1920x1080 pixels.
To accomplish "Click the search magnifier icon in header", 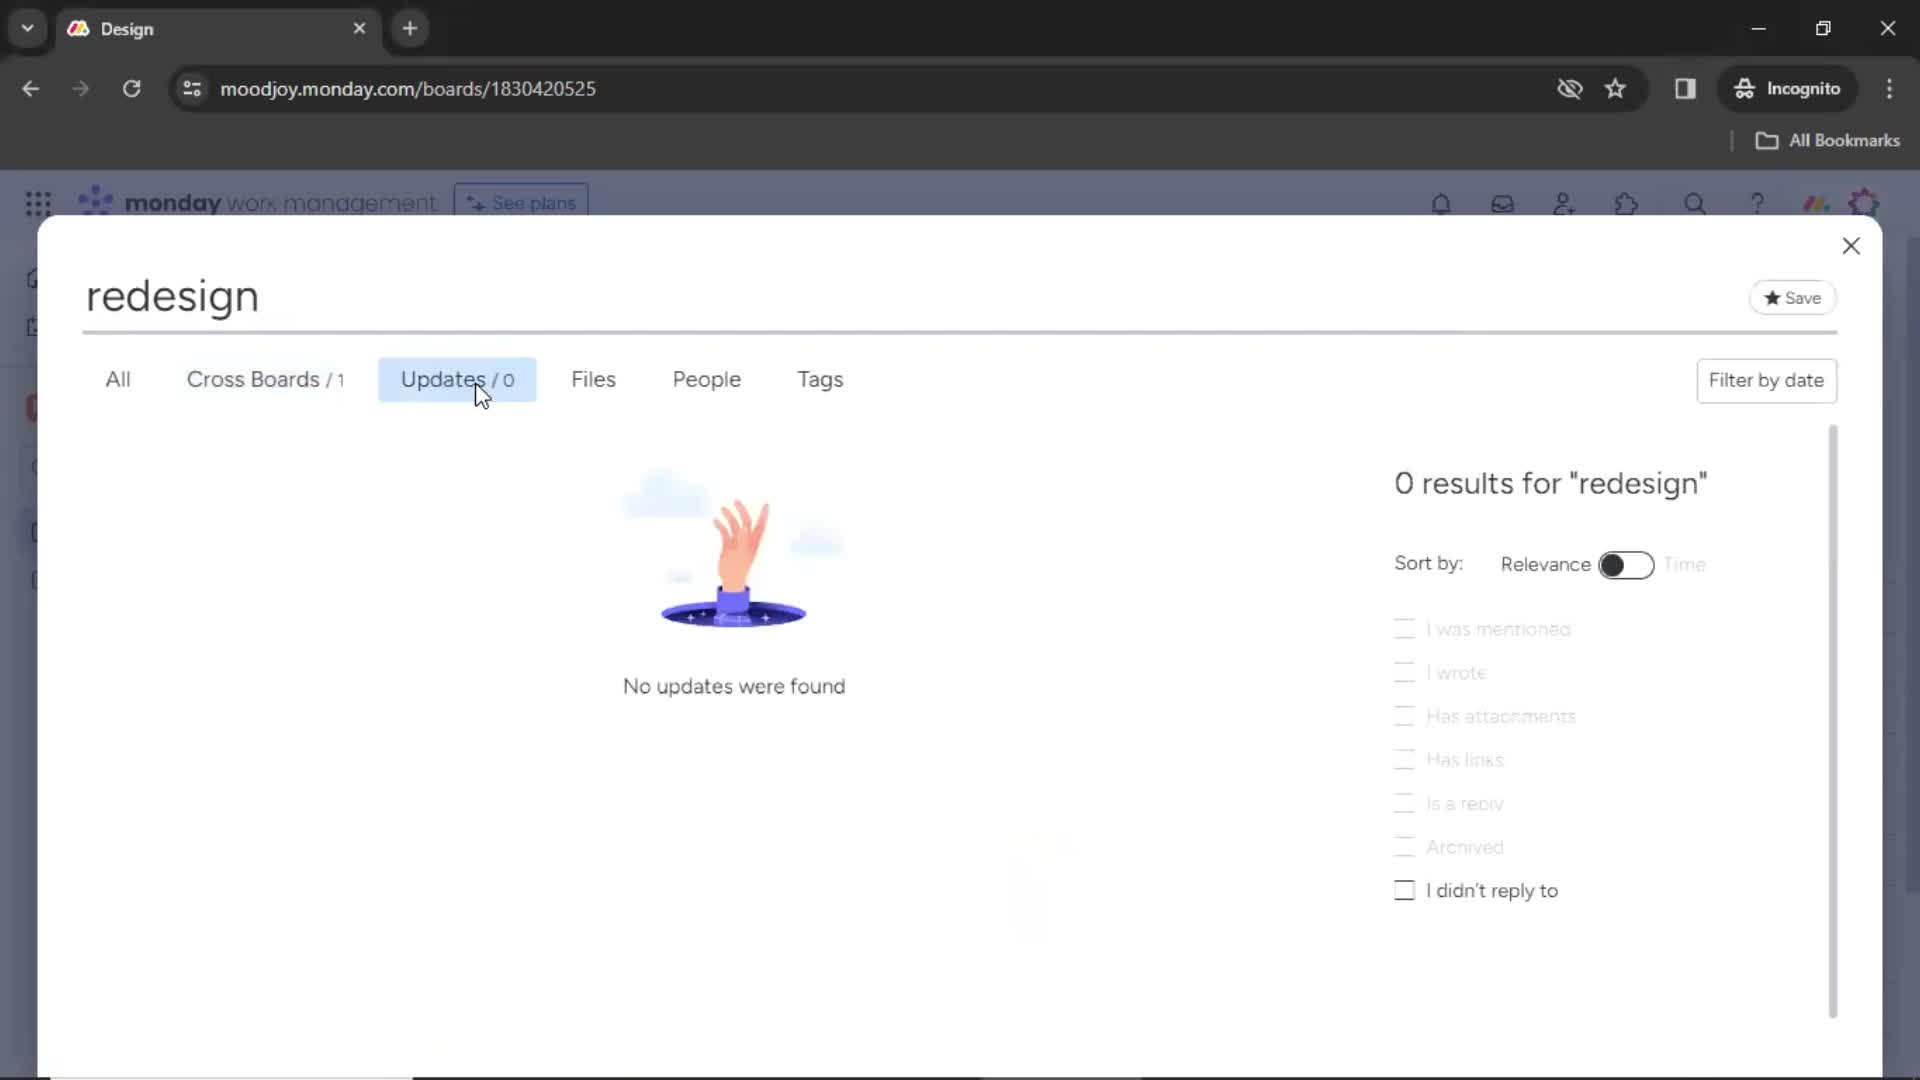I will pyautogui.click(x=1692, y=203).
